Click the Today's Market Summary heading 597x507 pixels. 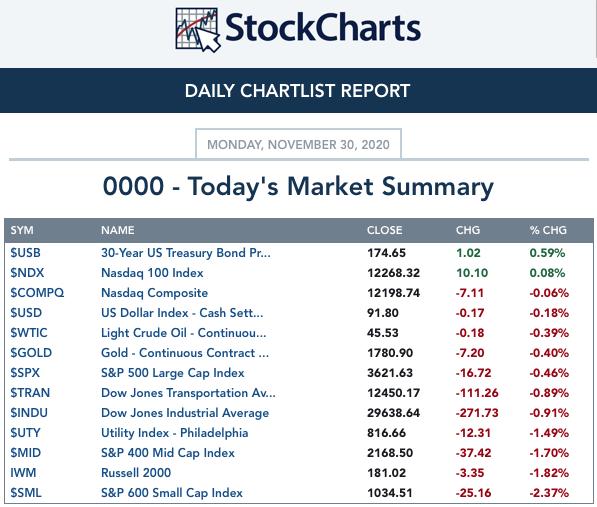click(x=298, y=187)
